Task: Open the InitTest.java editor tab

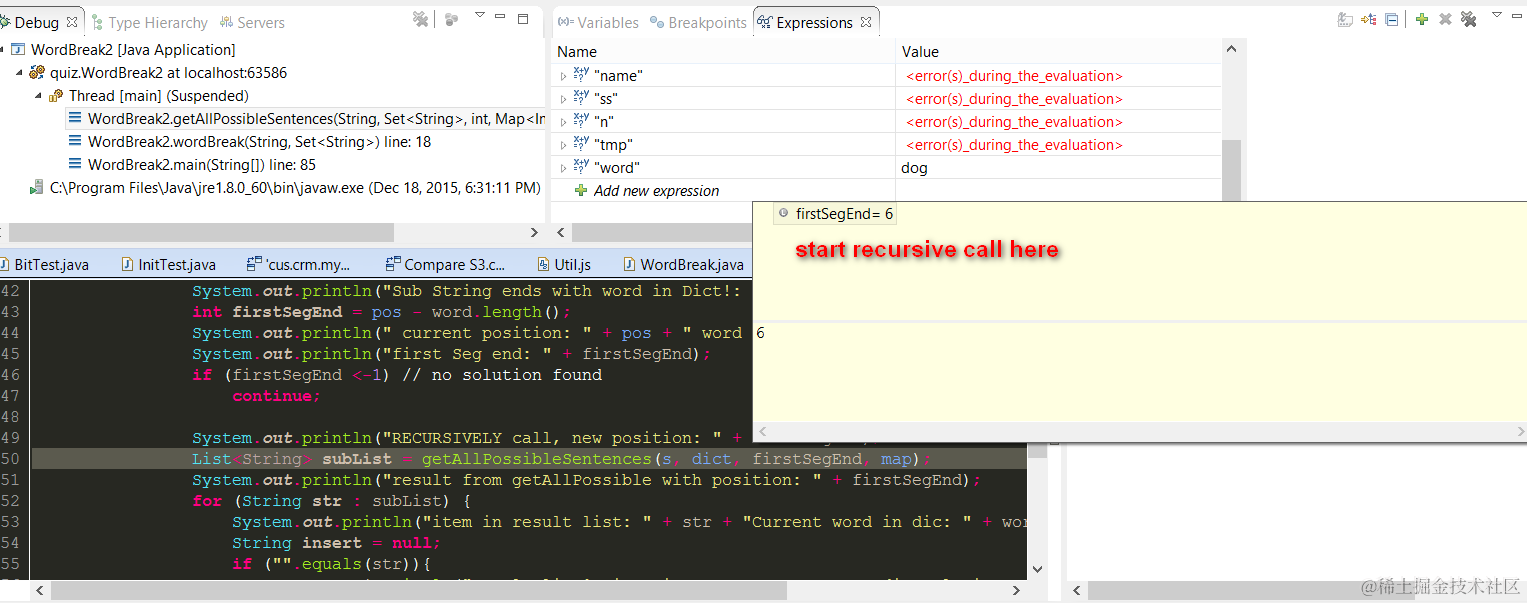Action: coord(169,264)
